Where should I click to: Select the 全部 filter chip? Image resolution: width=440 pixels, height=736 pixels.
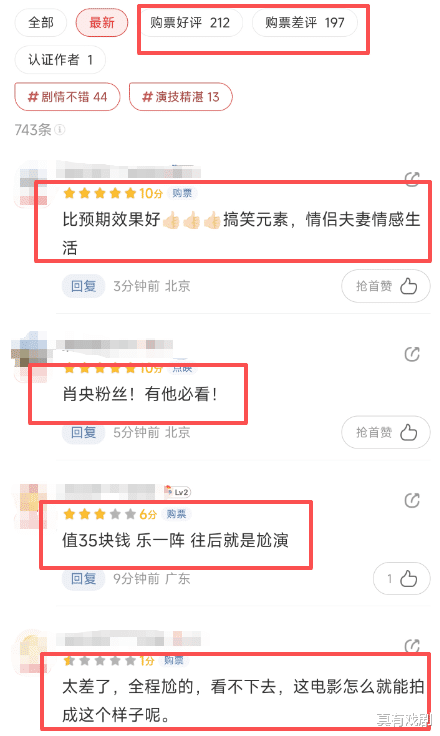(41, 23)
